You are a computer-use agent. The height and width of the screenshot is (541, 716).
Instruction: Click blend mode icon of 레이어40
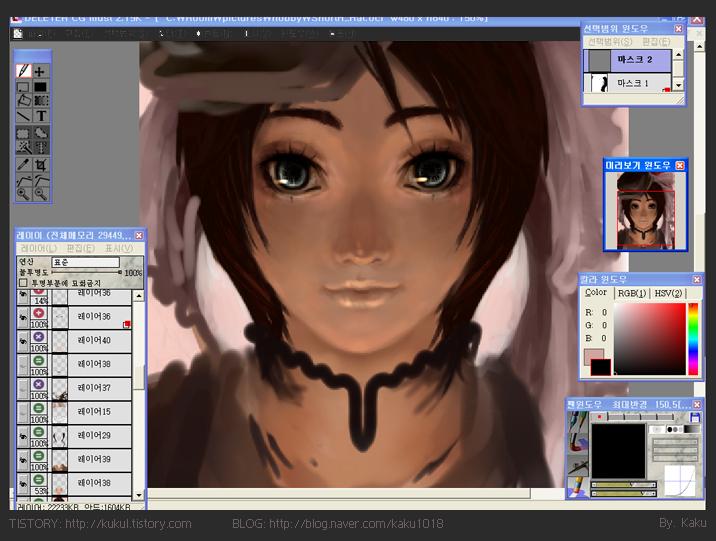39,336
